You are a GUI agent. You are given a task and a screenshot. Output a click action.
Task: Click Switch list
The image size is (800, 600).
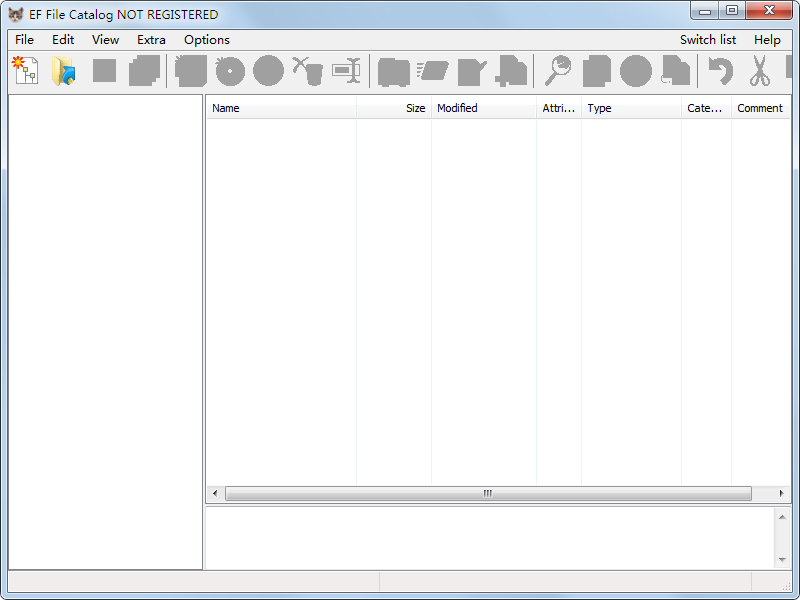point(708,40)
